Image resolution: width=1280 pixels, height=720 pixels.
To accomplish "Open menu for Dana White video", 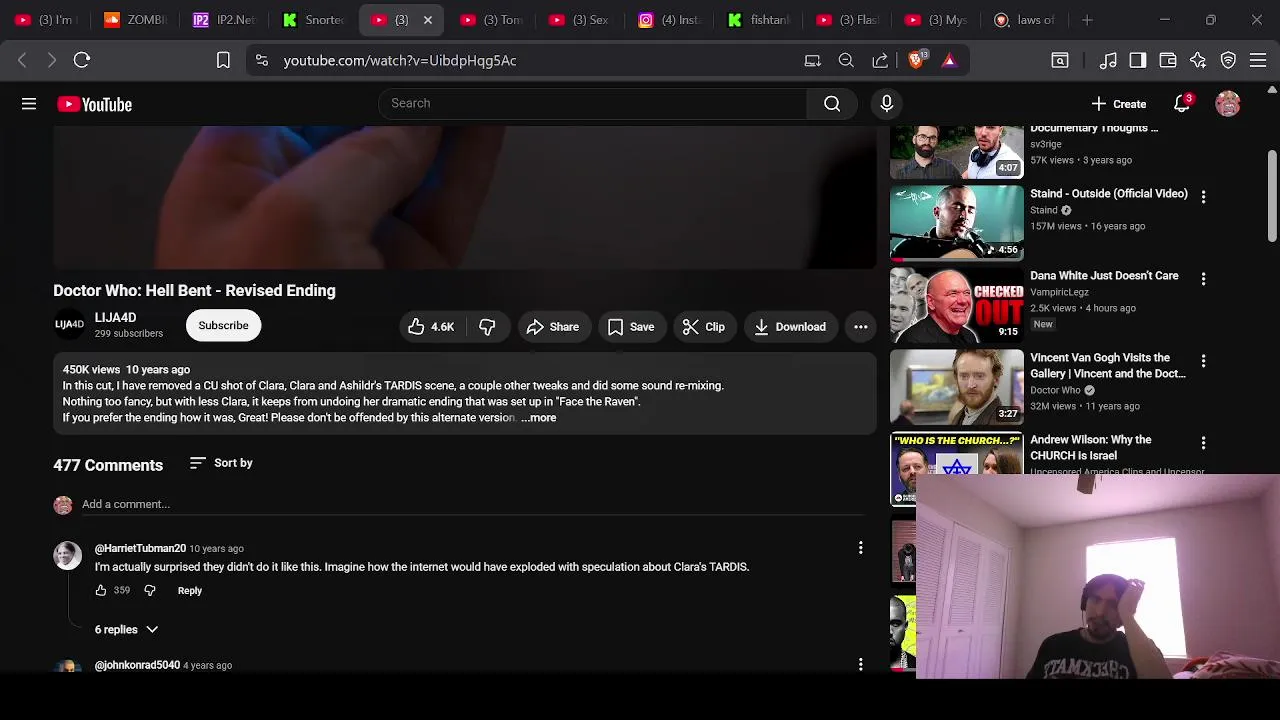I will [1203, 279].
